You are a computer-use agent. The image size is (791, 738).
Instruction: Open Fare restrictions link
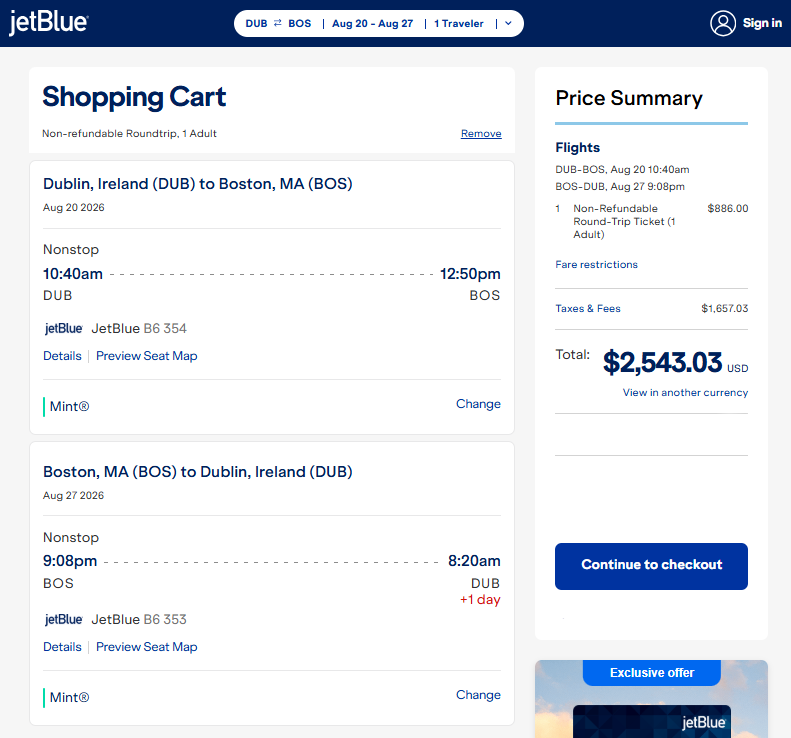(596, 265)
